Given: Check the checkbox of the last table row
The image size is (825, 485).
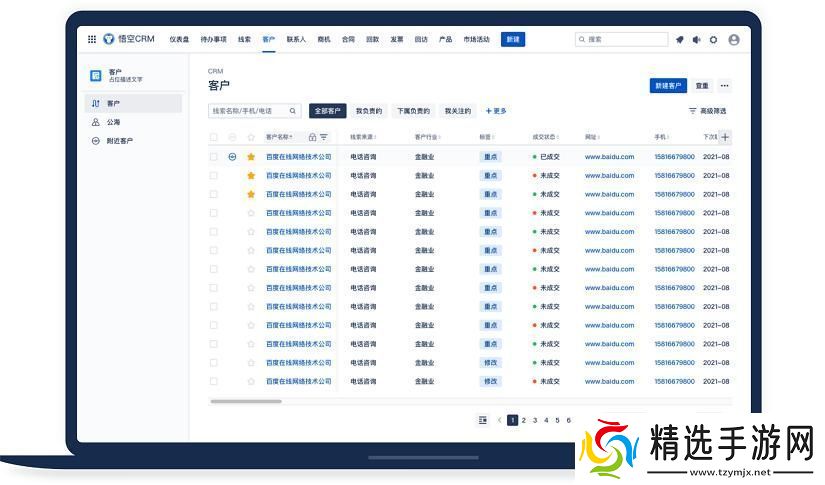Looking at the screenshot, I should click(x=214, y=381).
